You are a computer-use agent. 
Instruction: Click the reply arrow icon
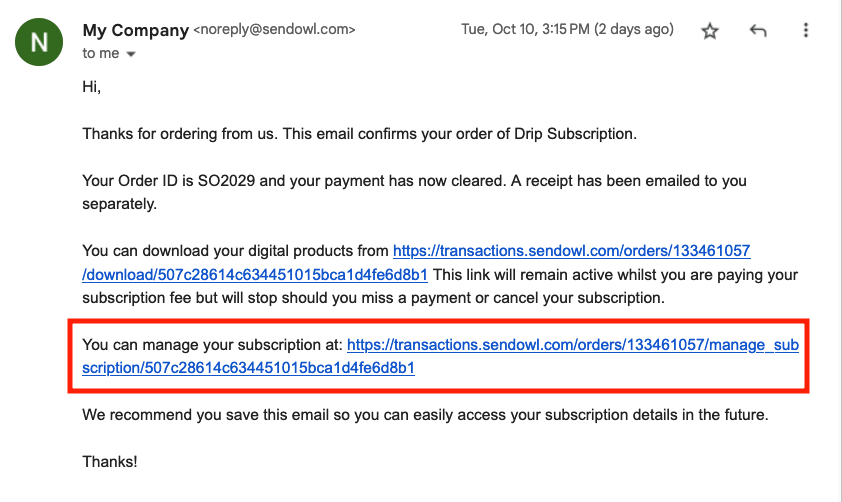click(758, 31)
